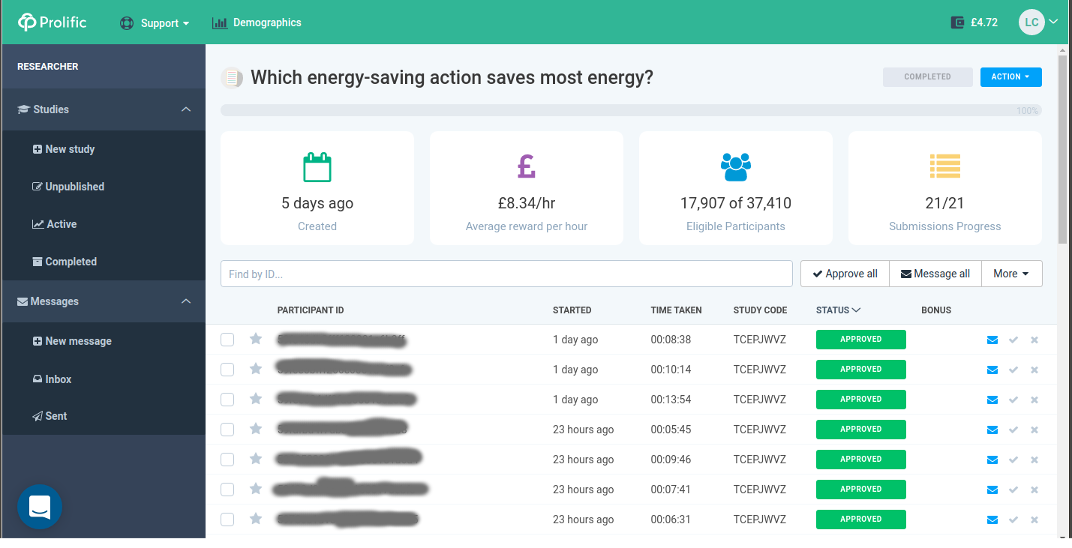Click the BONUS column header

(936, 310)
